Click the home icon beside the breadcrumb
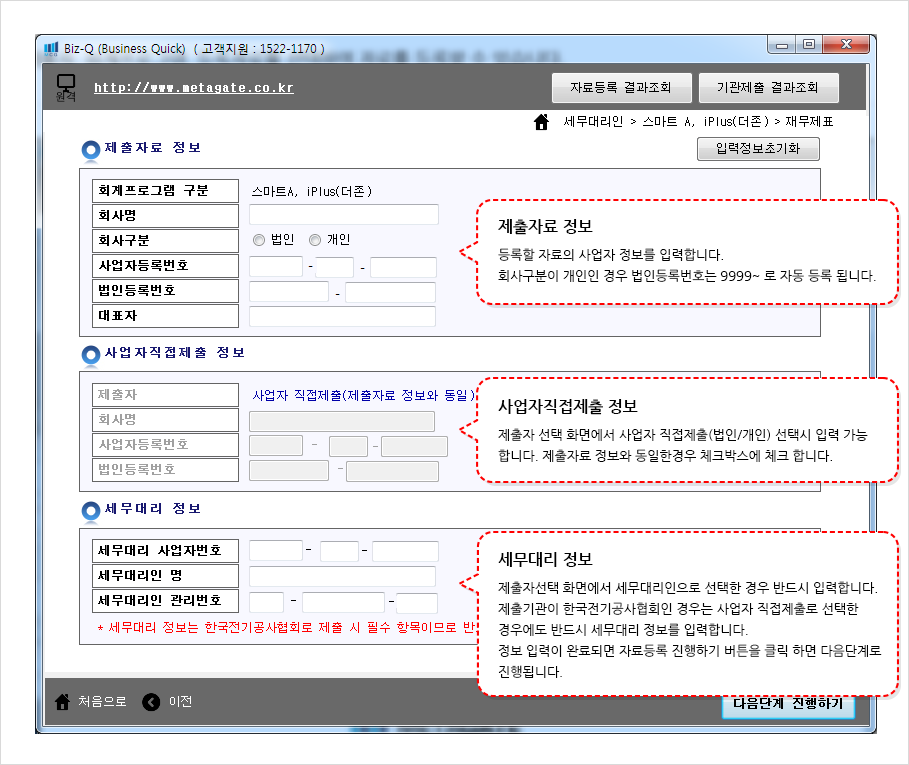Viewport: 909px width, 765px height. click(x=541, y=122)
